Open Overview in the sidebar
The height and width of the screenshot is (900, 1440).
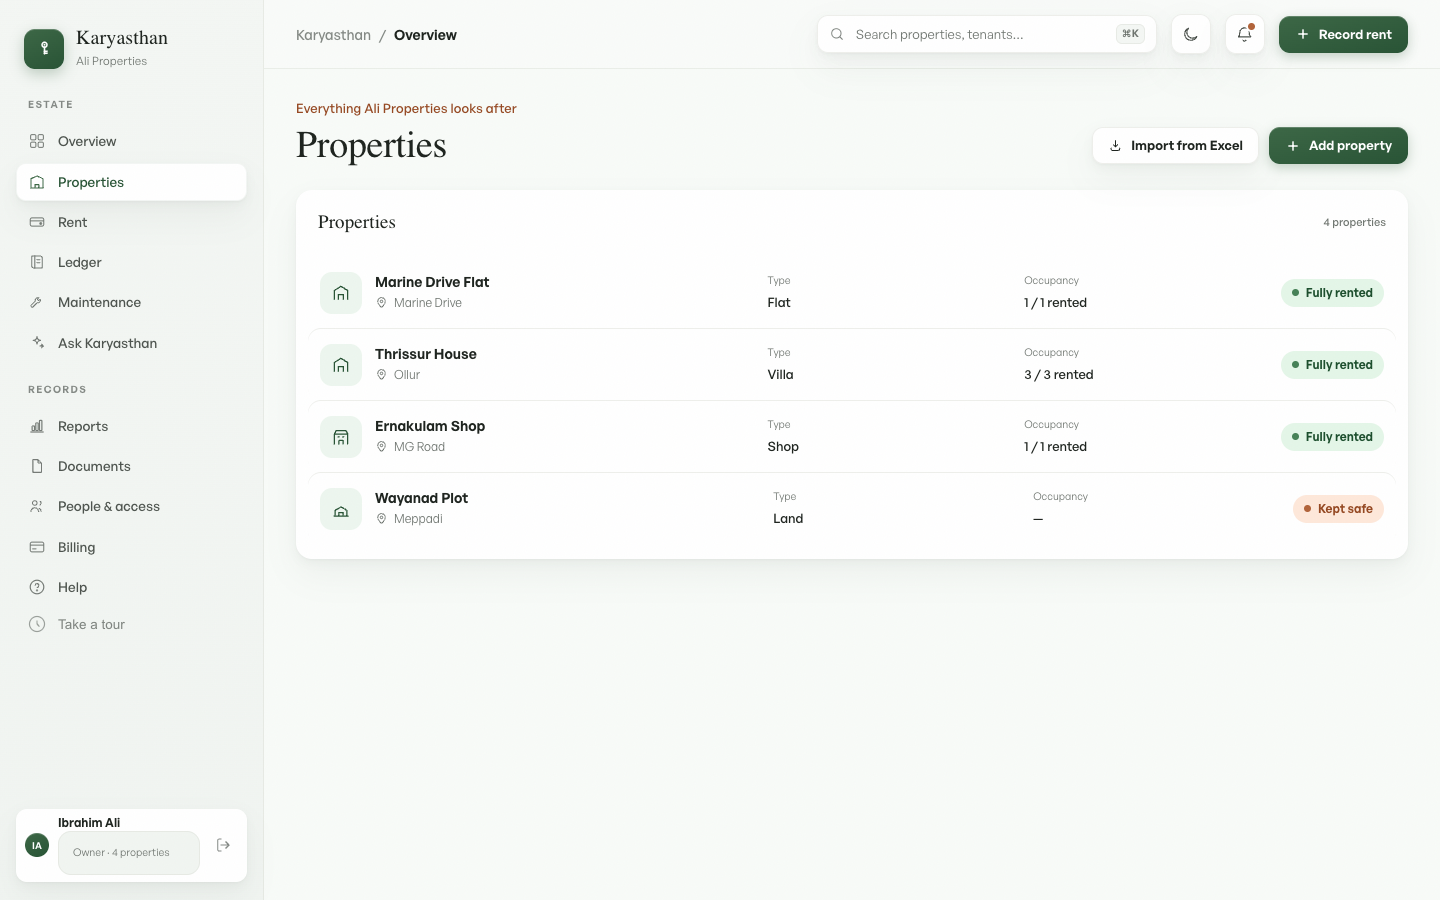click(x=131, y=141)
